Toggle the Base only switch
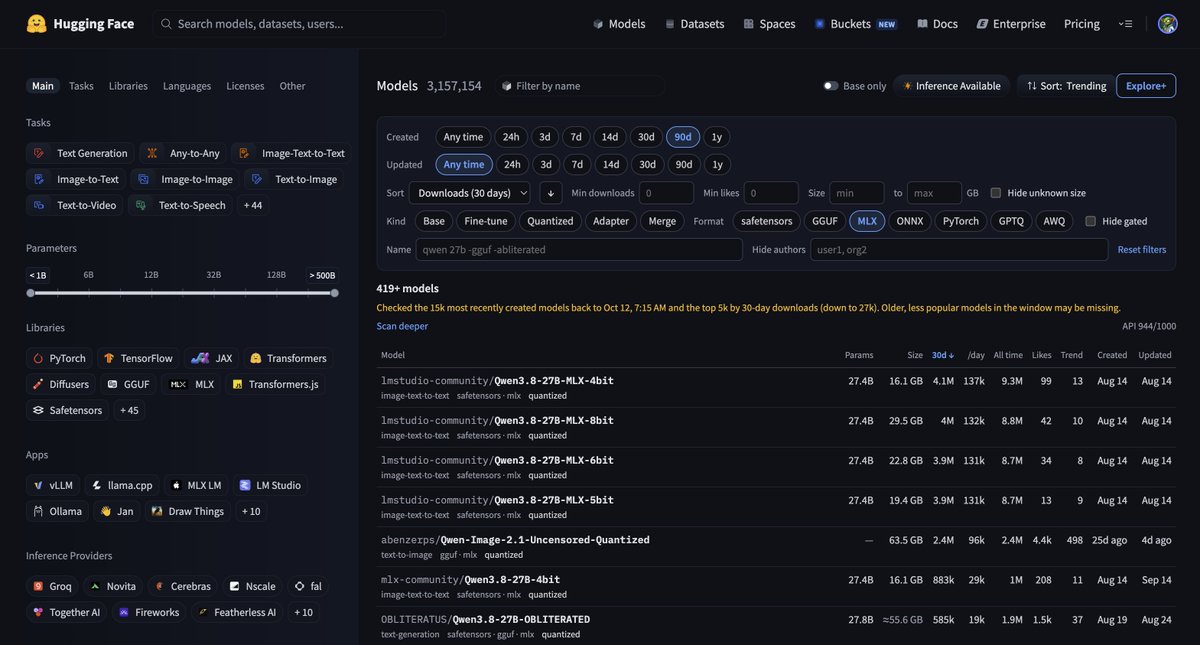Screen dimensions: 1200x645 (830, 86)
